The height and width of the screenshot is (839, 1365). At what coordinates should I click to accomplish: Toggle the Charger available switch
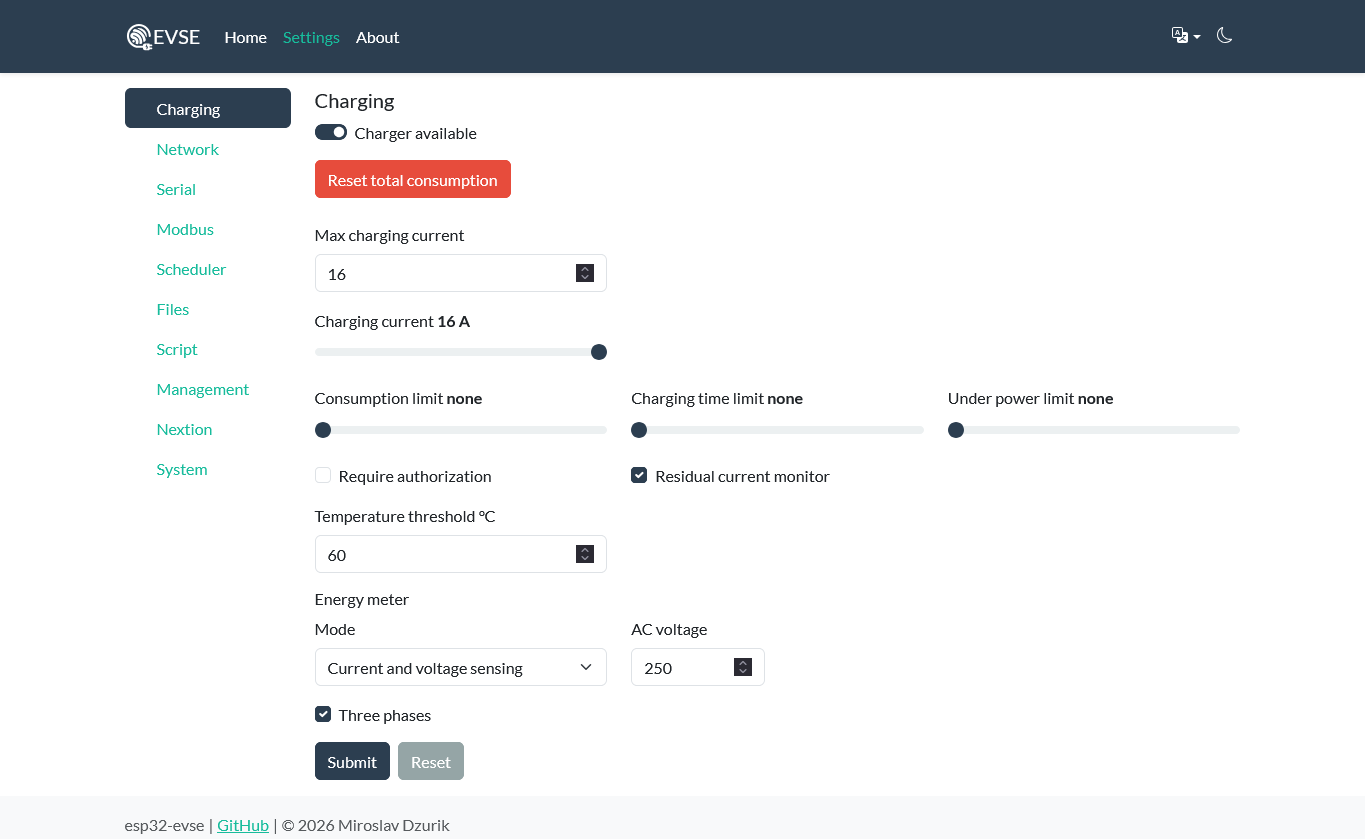[331, 132]
